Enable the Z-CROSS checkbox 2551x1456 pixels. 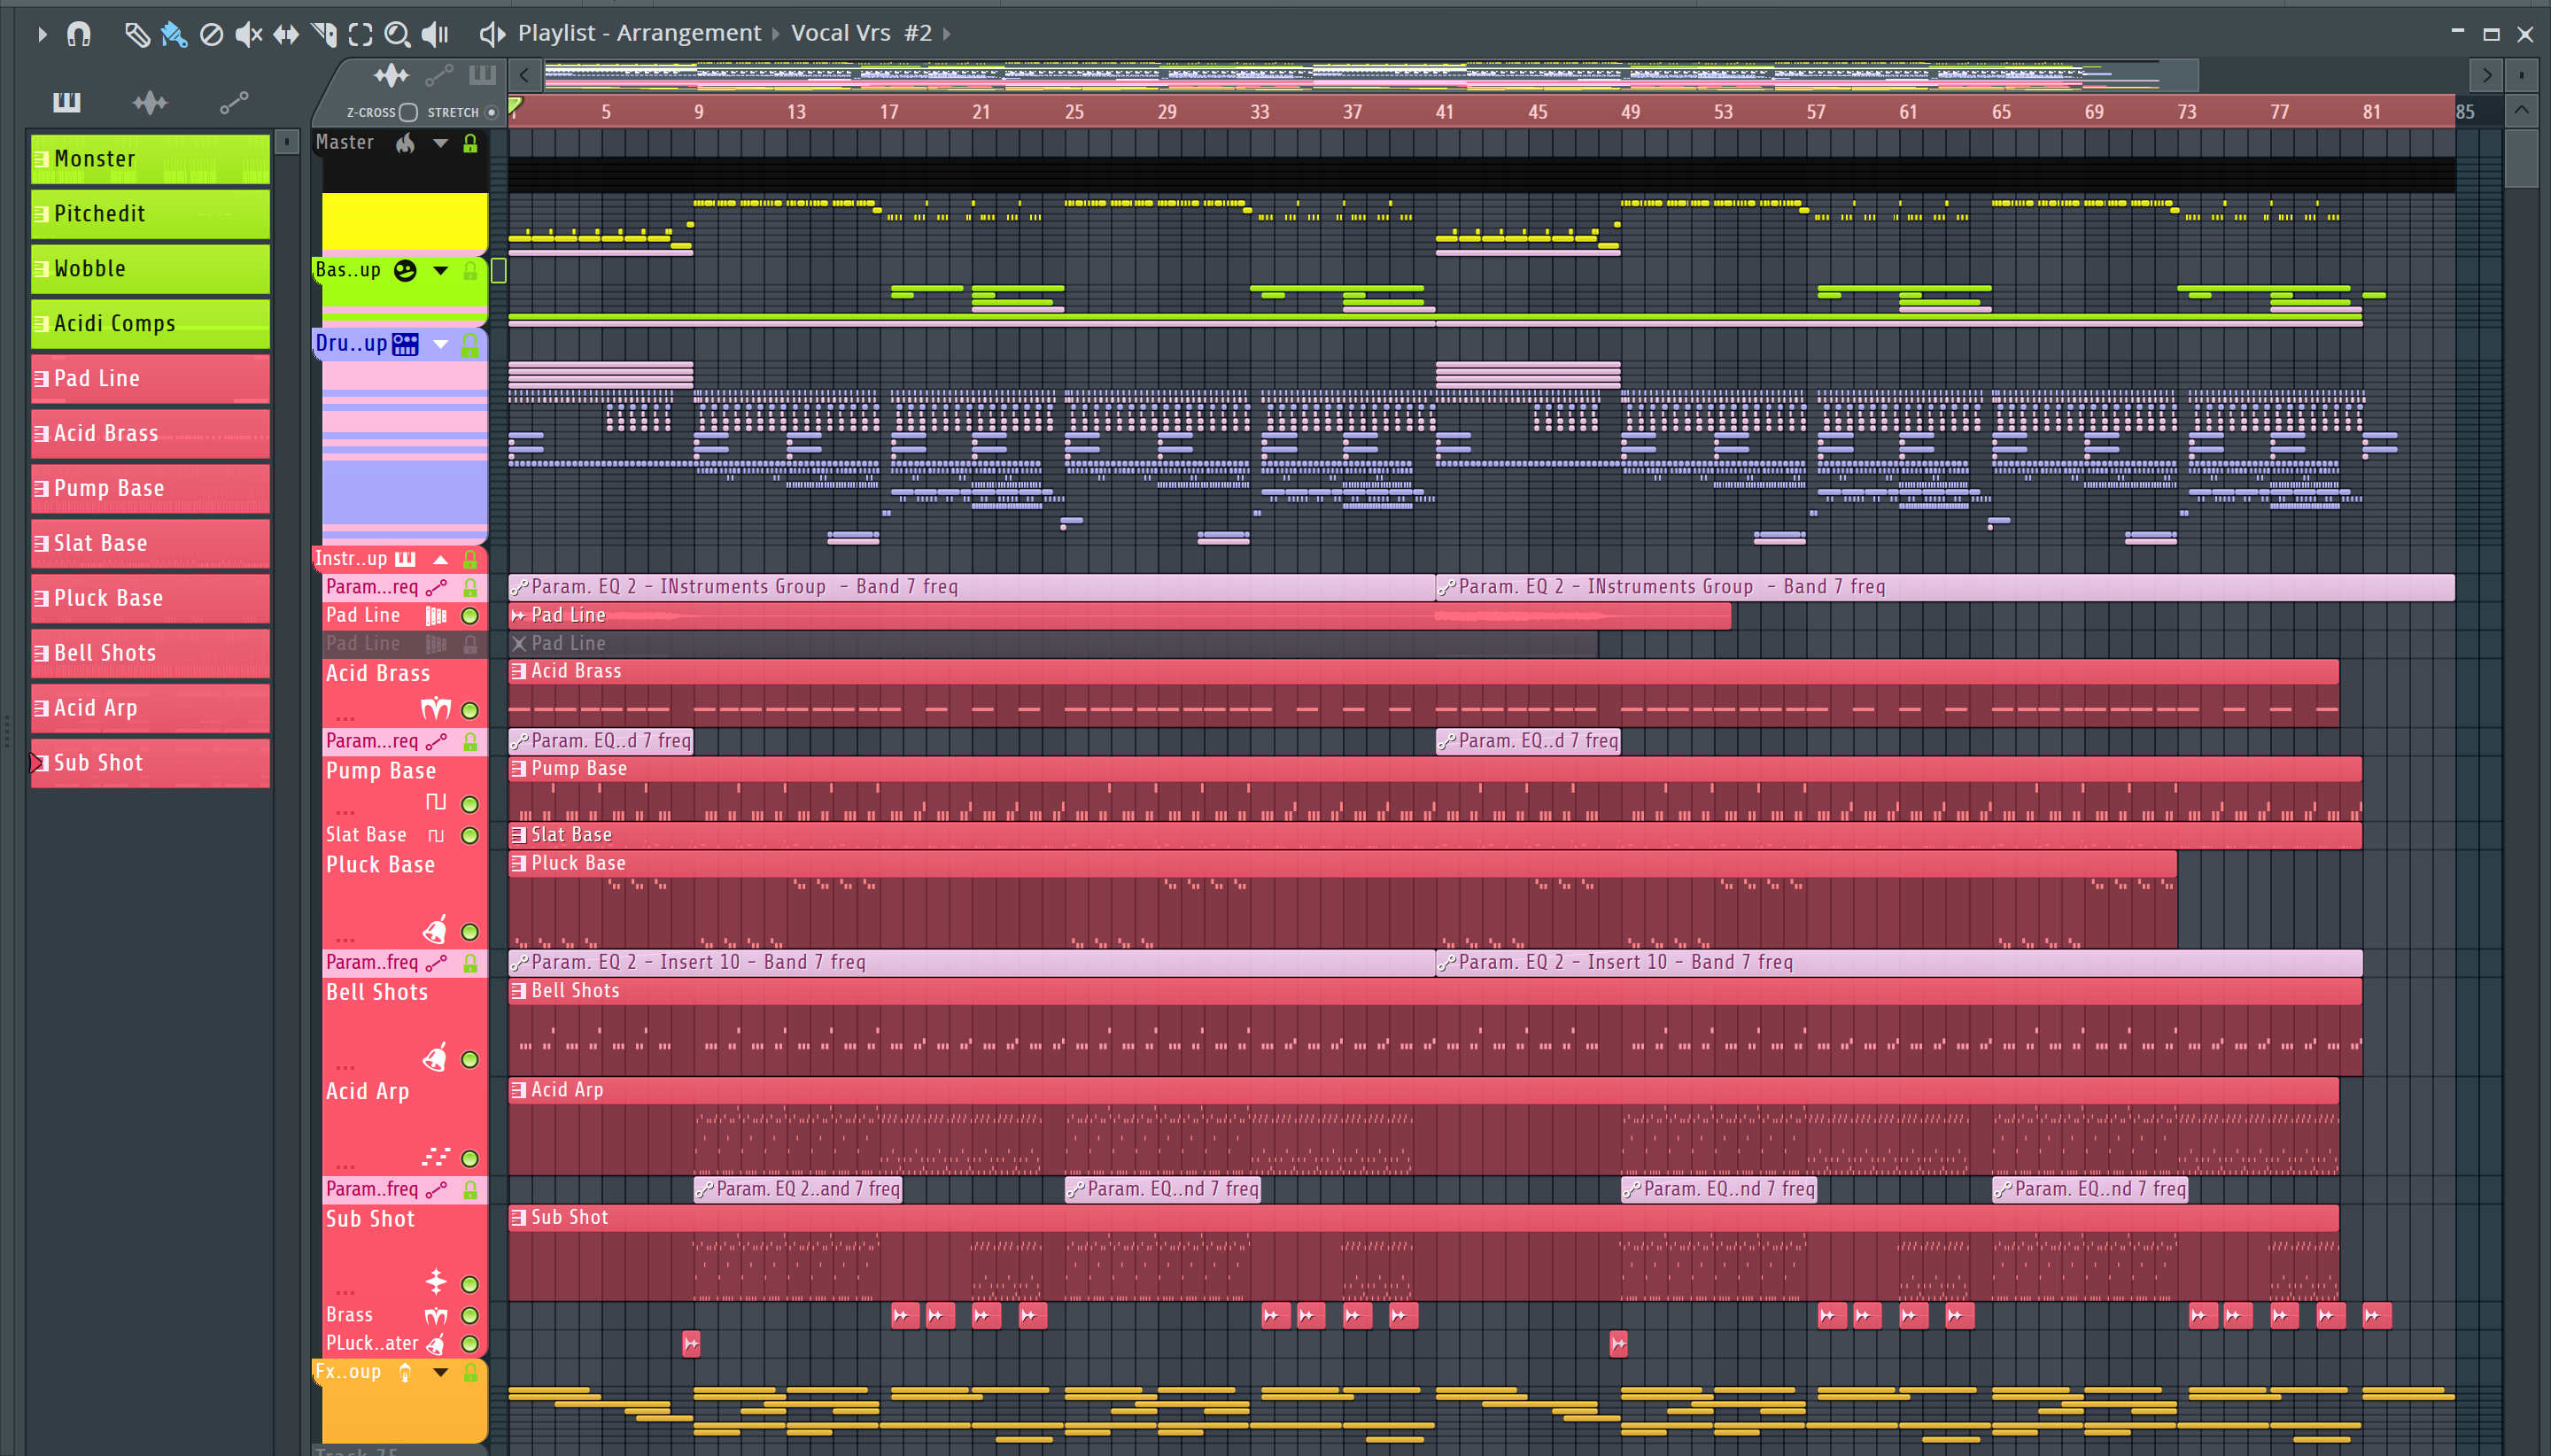point(408,112)
